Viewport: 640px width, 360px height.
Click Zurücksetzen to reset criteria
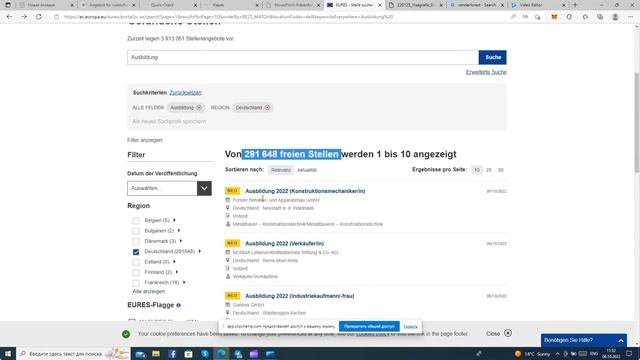(185, 93)
